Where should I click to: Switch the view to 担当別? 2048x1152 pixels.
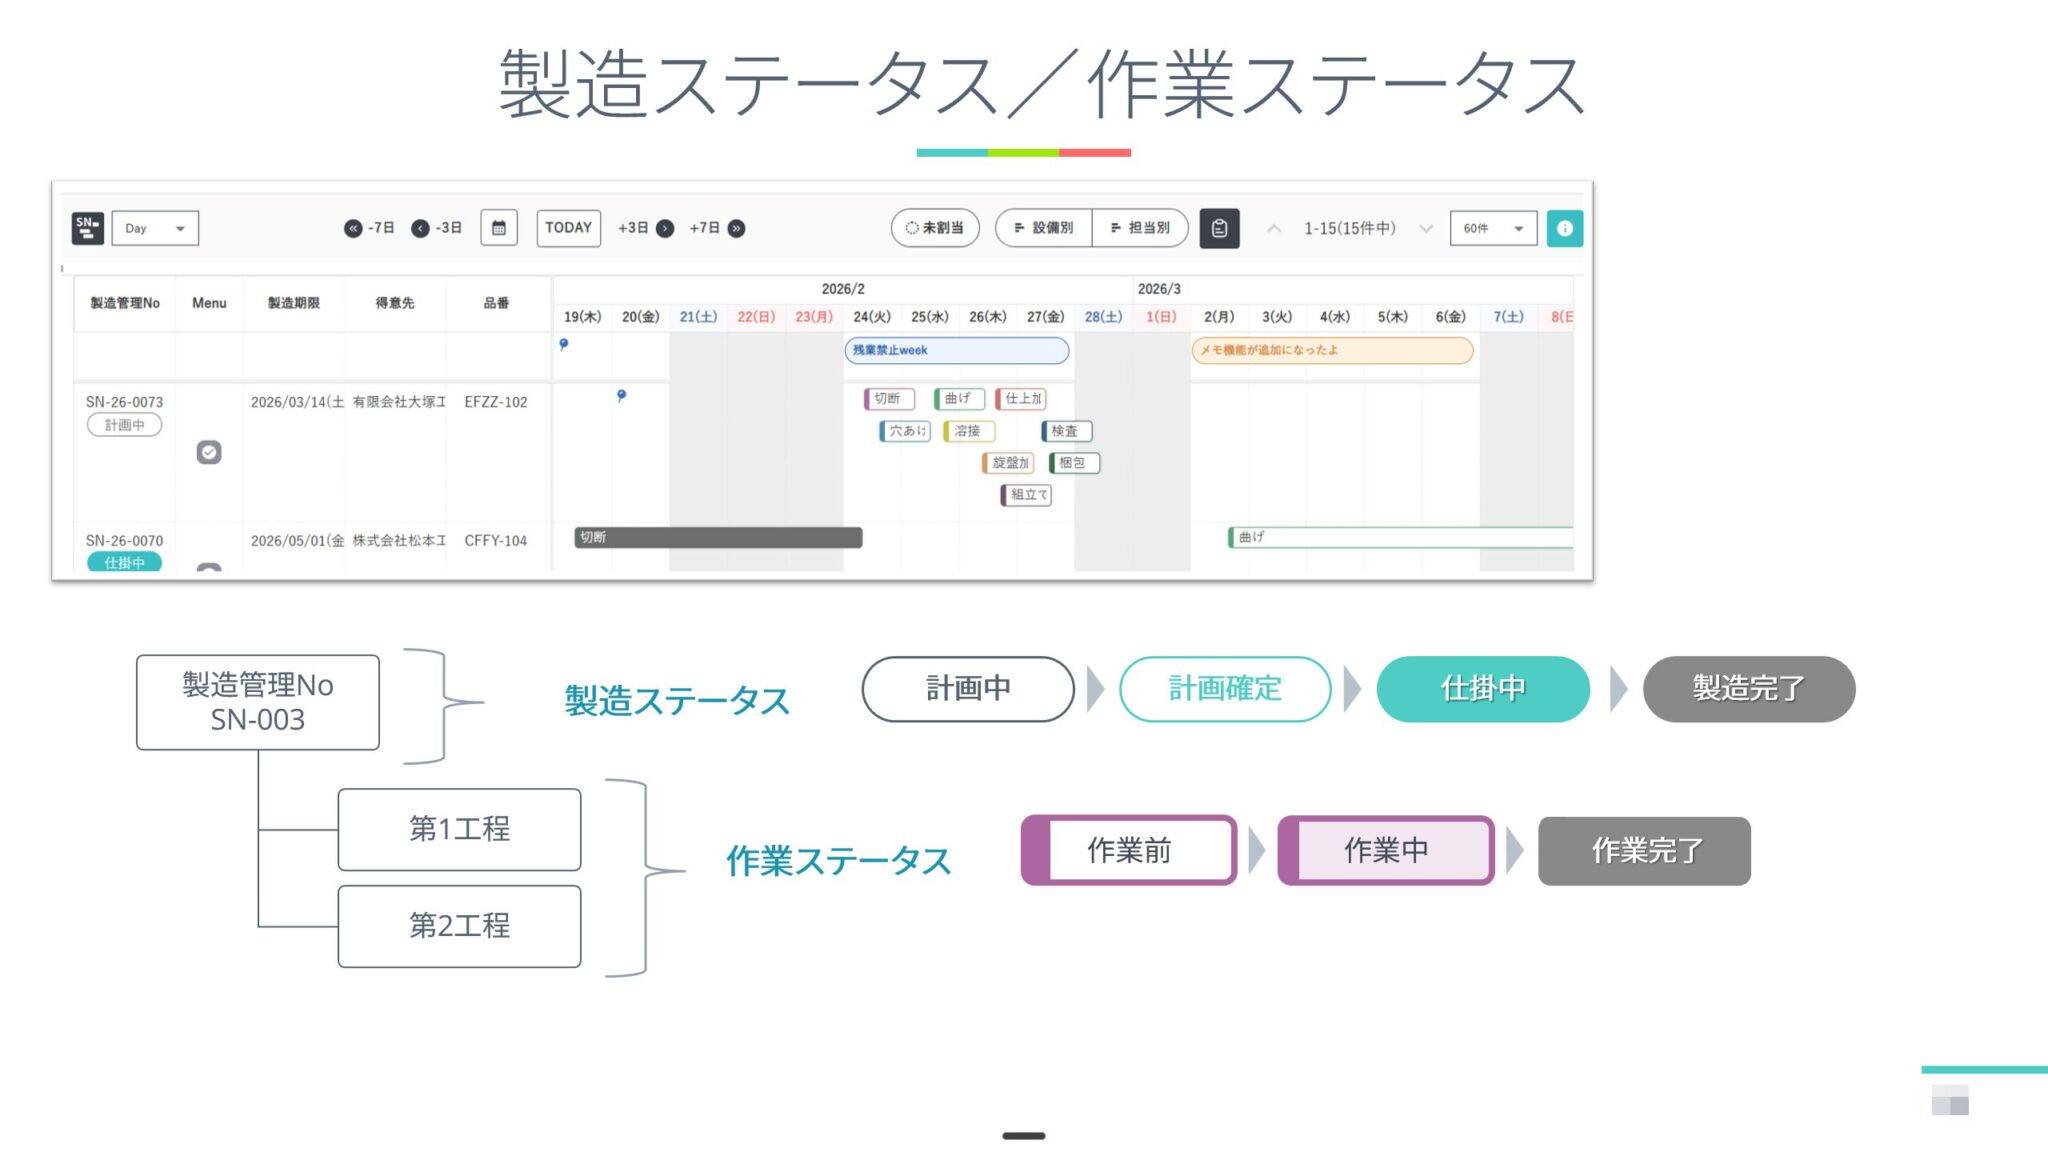tap(1140, 228)
